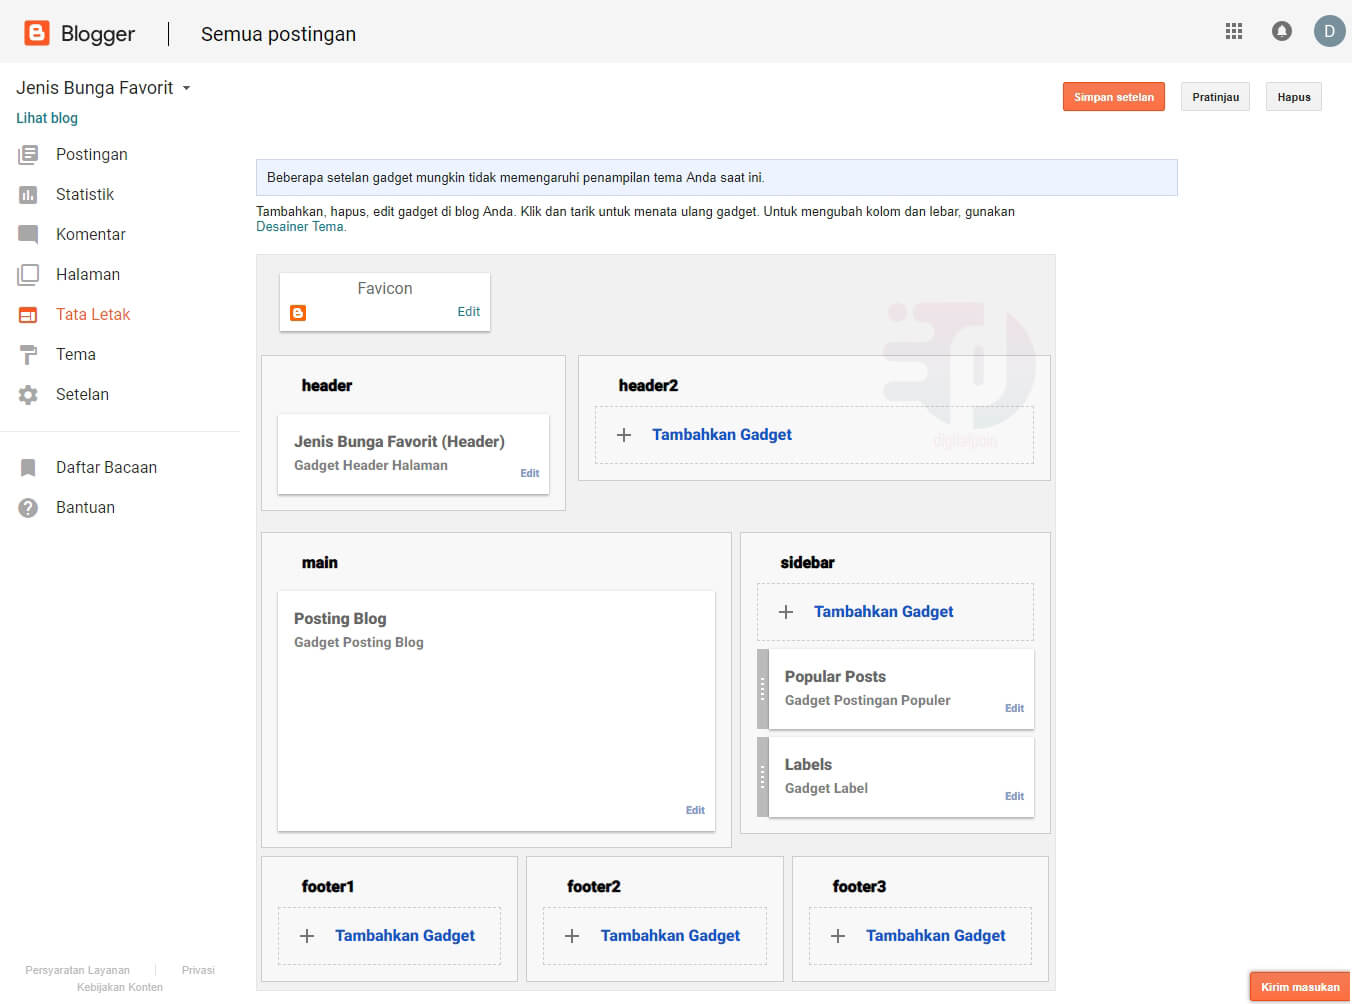This screenshot has height=1004, width=1352.
Task: Grab the Popular Posts drag handle
Action: tap(763, 689)
